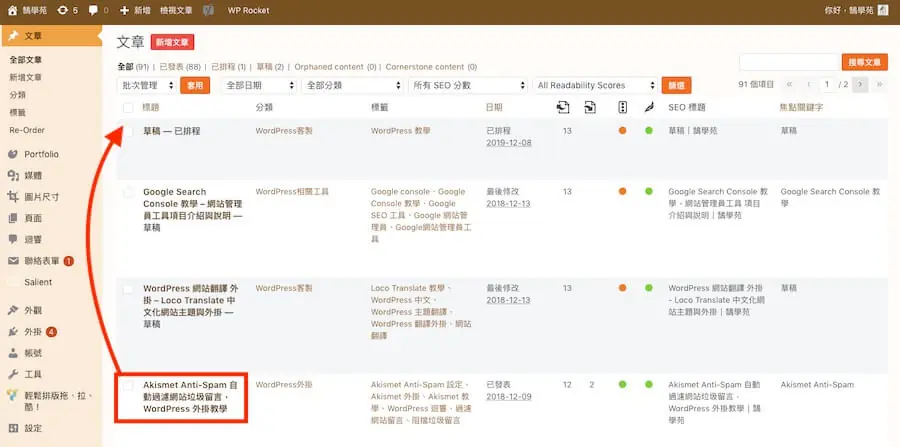Viewport: 900px width, 447px height.
Task: Click the 搜尋文章 search button
Action: point(865,62)
